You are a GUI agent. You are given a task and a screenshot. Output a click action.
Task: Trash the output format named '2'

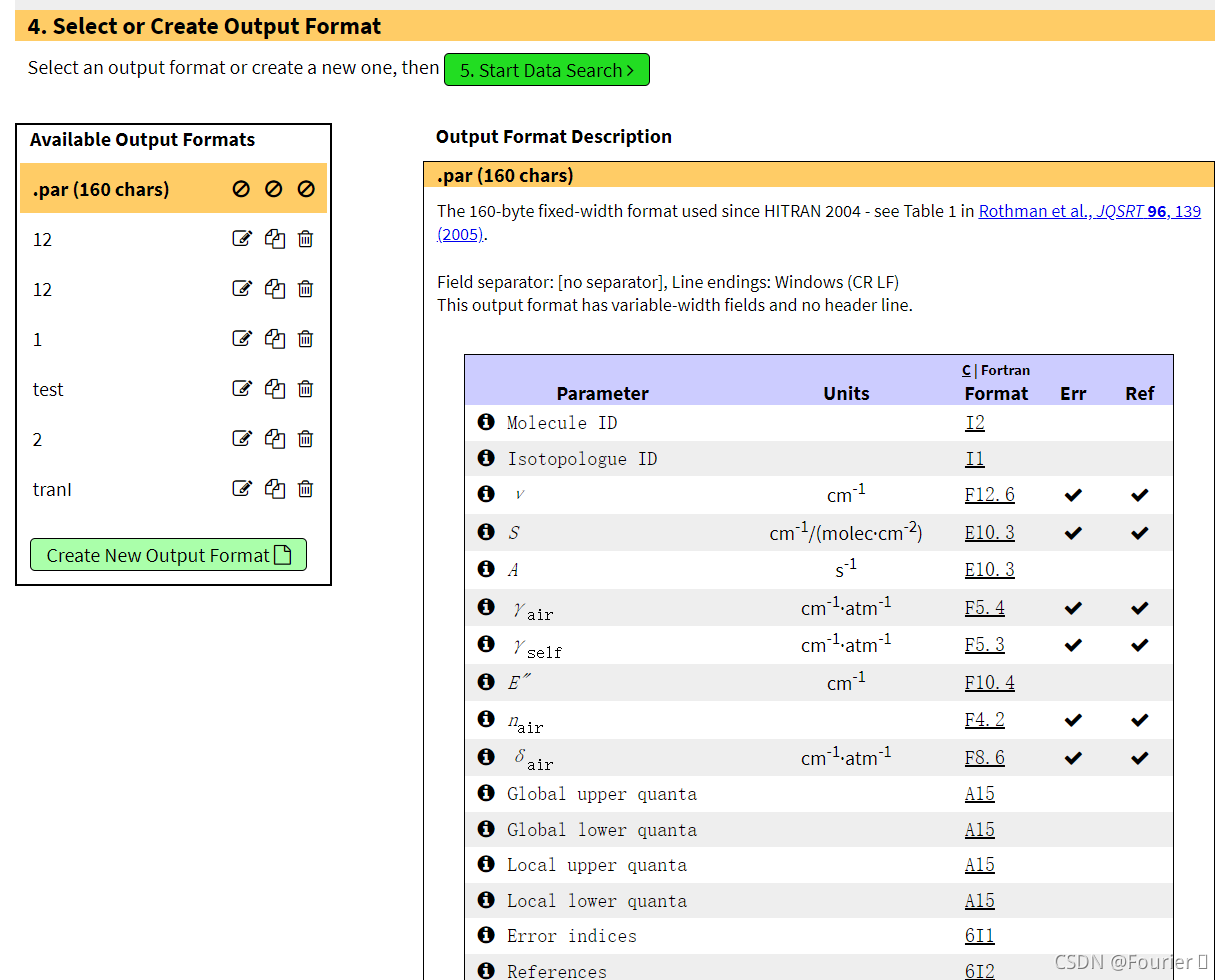306,438
